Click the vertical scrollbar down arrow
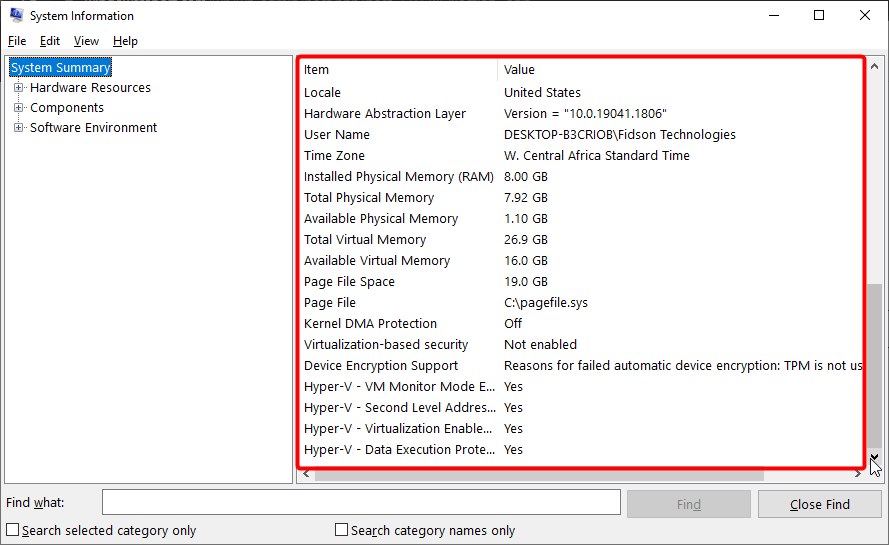 (874, 457)
